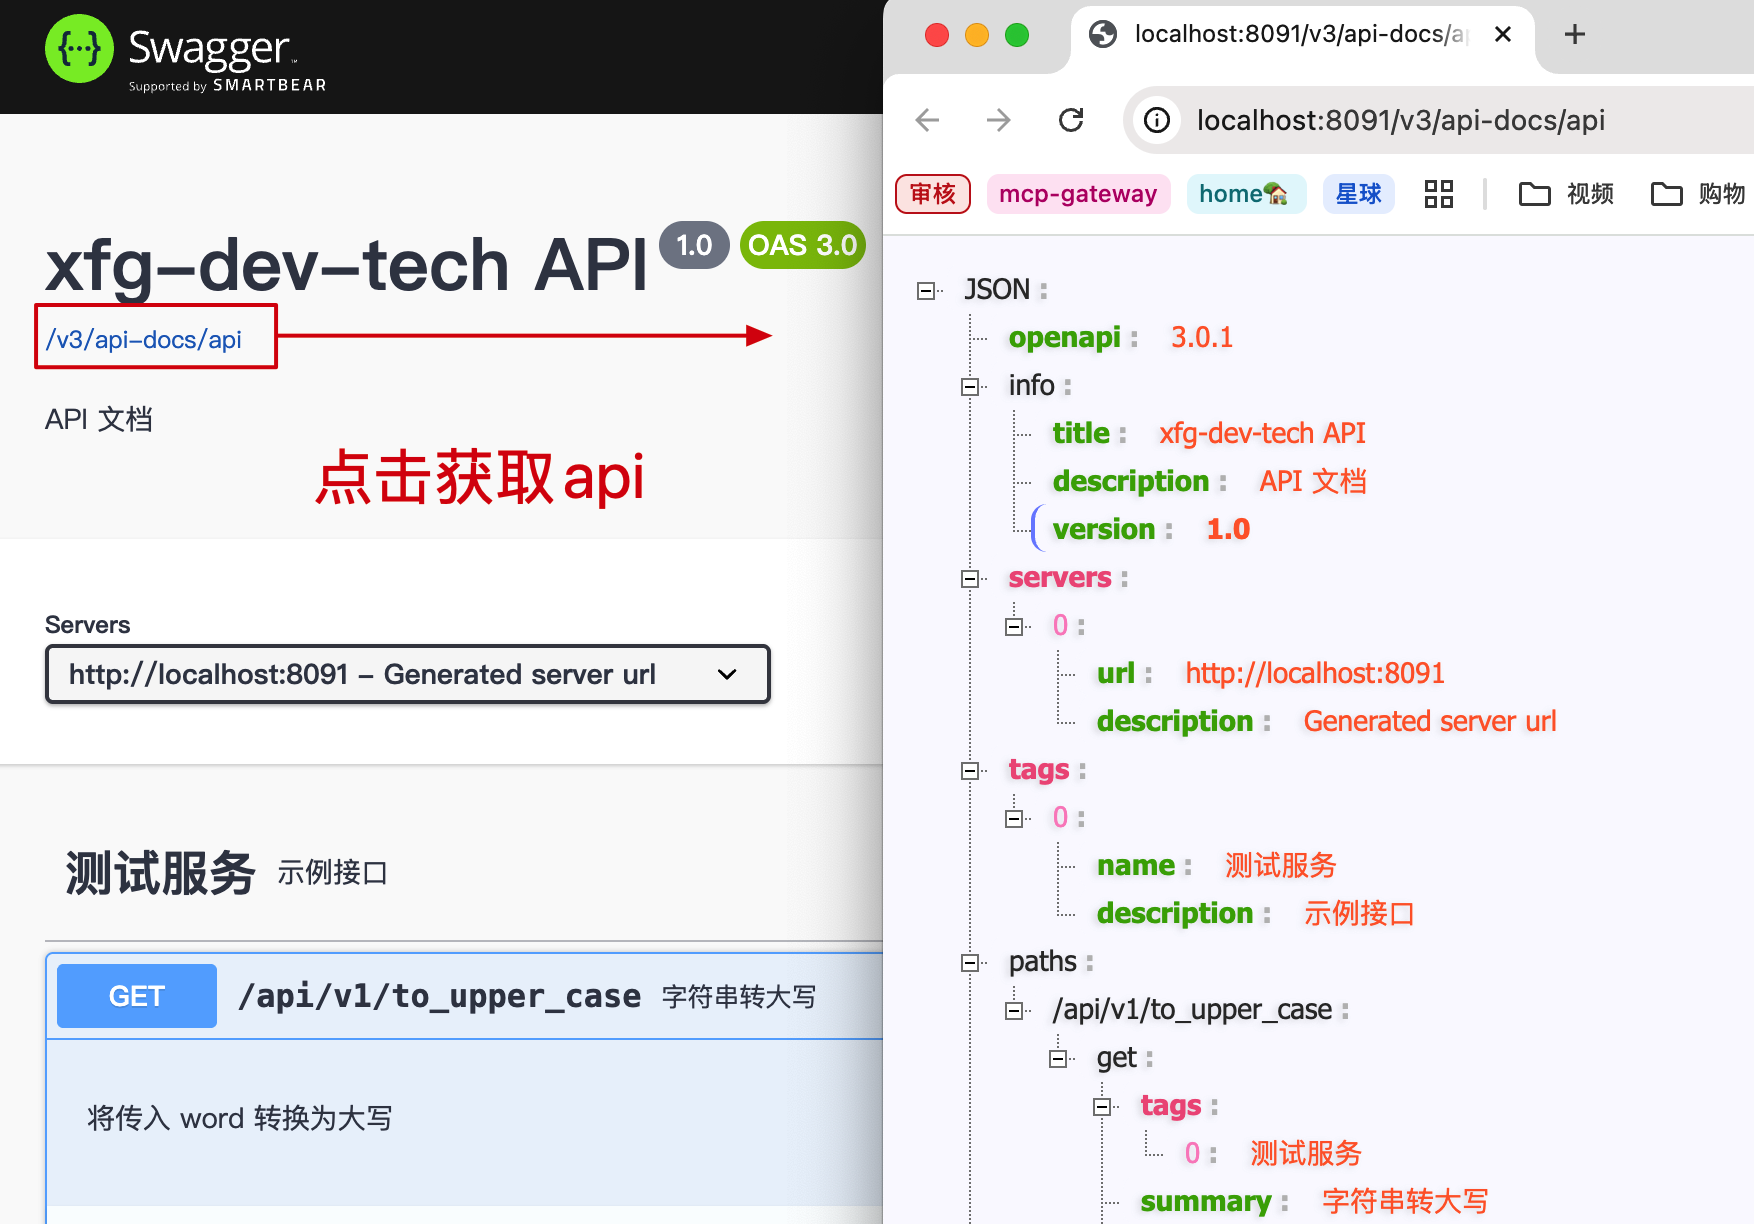Open the Servers dropdown selector
Viewport: 1754px width, 1224px height.
pyautogui.click(x=407, y=675)
